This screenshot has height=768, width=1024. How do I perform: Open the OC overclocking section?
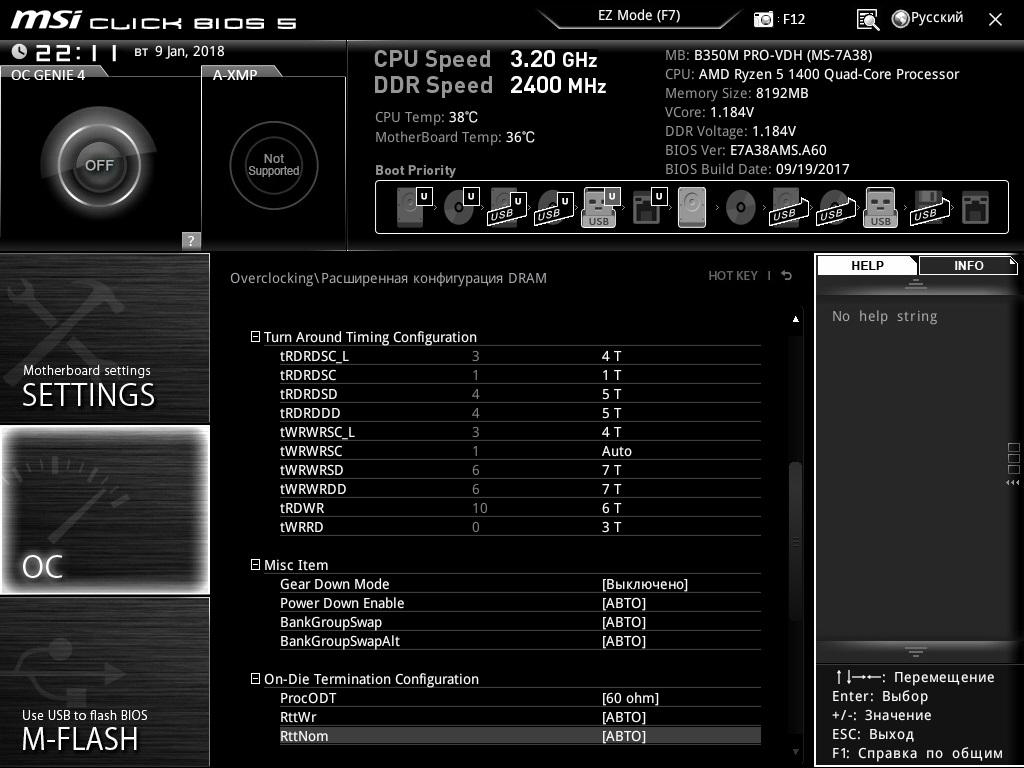(x=104, y=509)
